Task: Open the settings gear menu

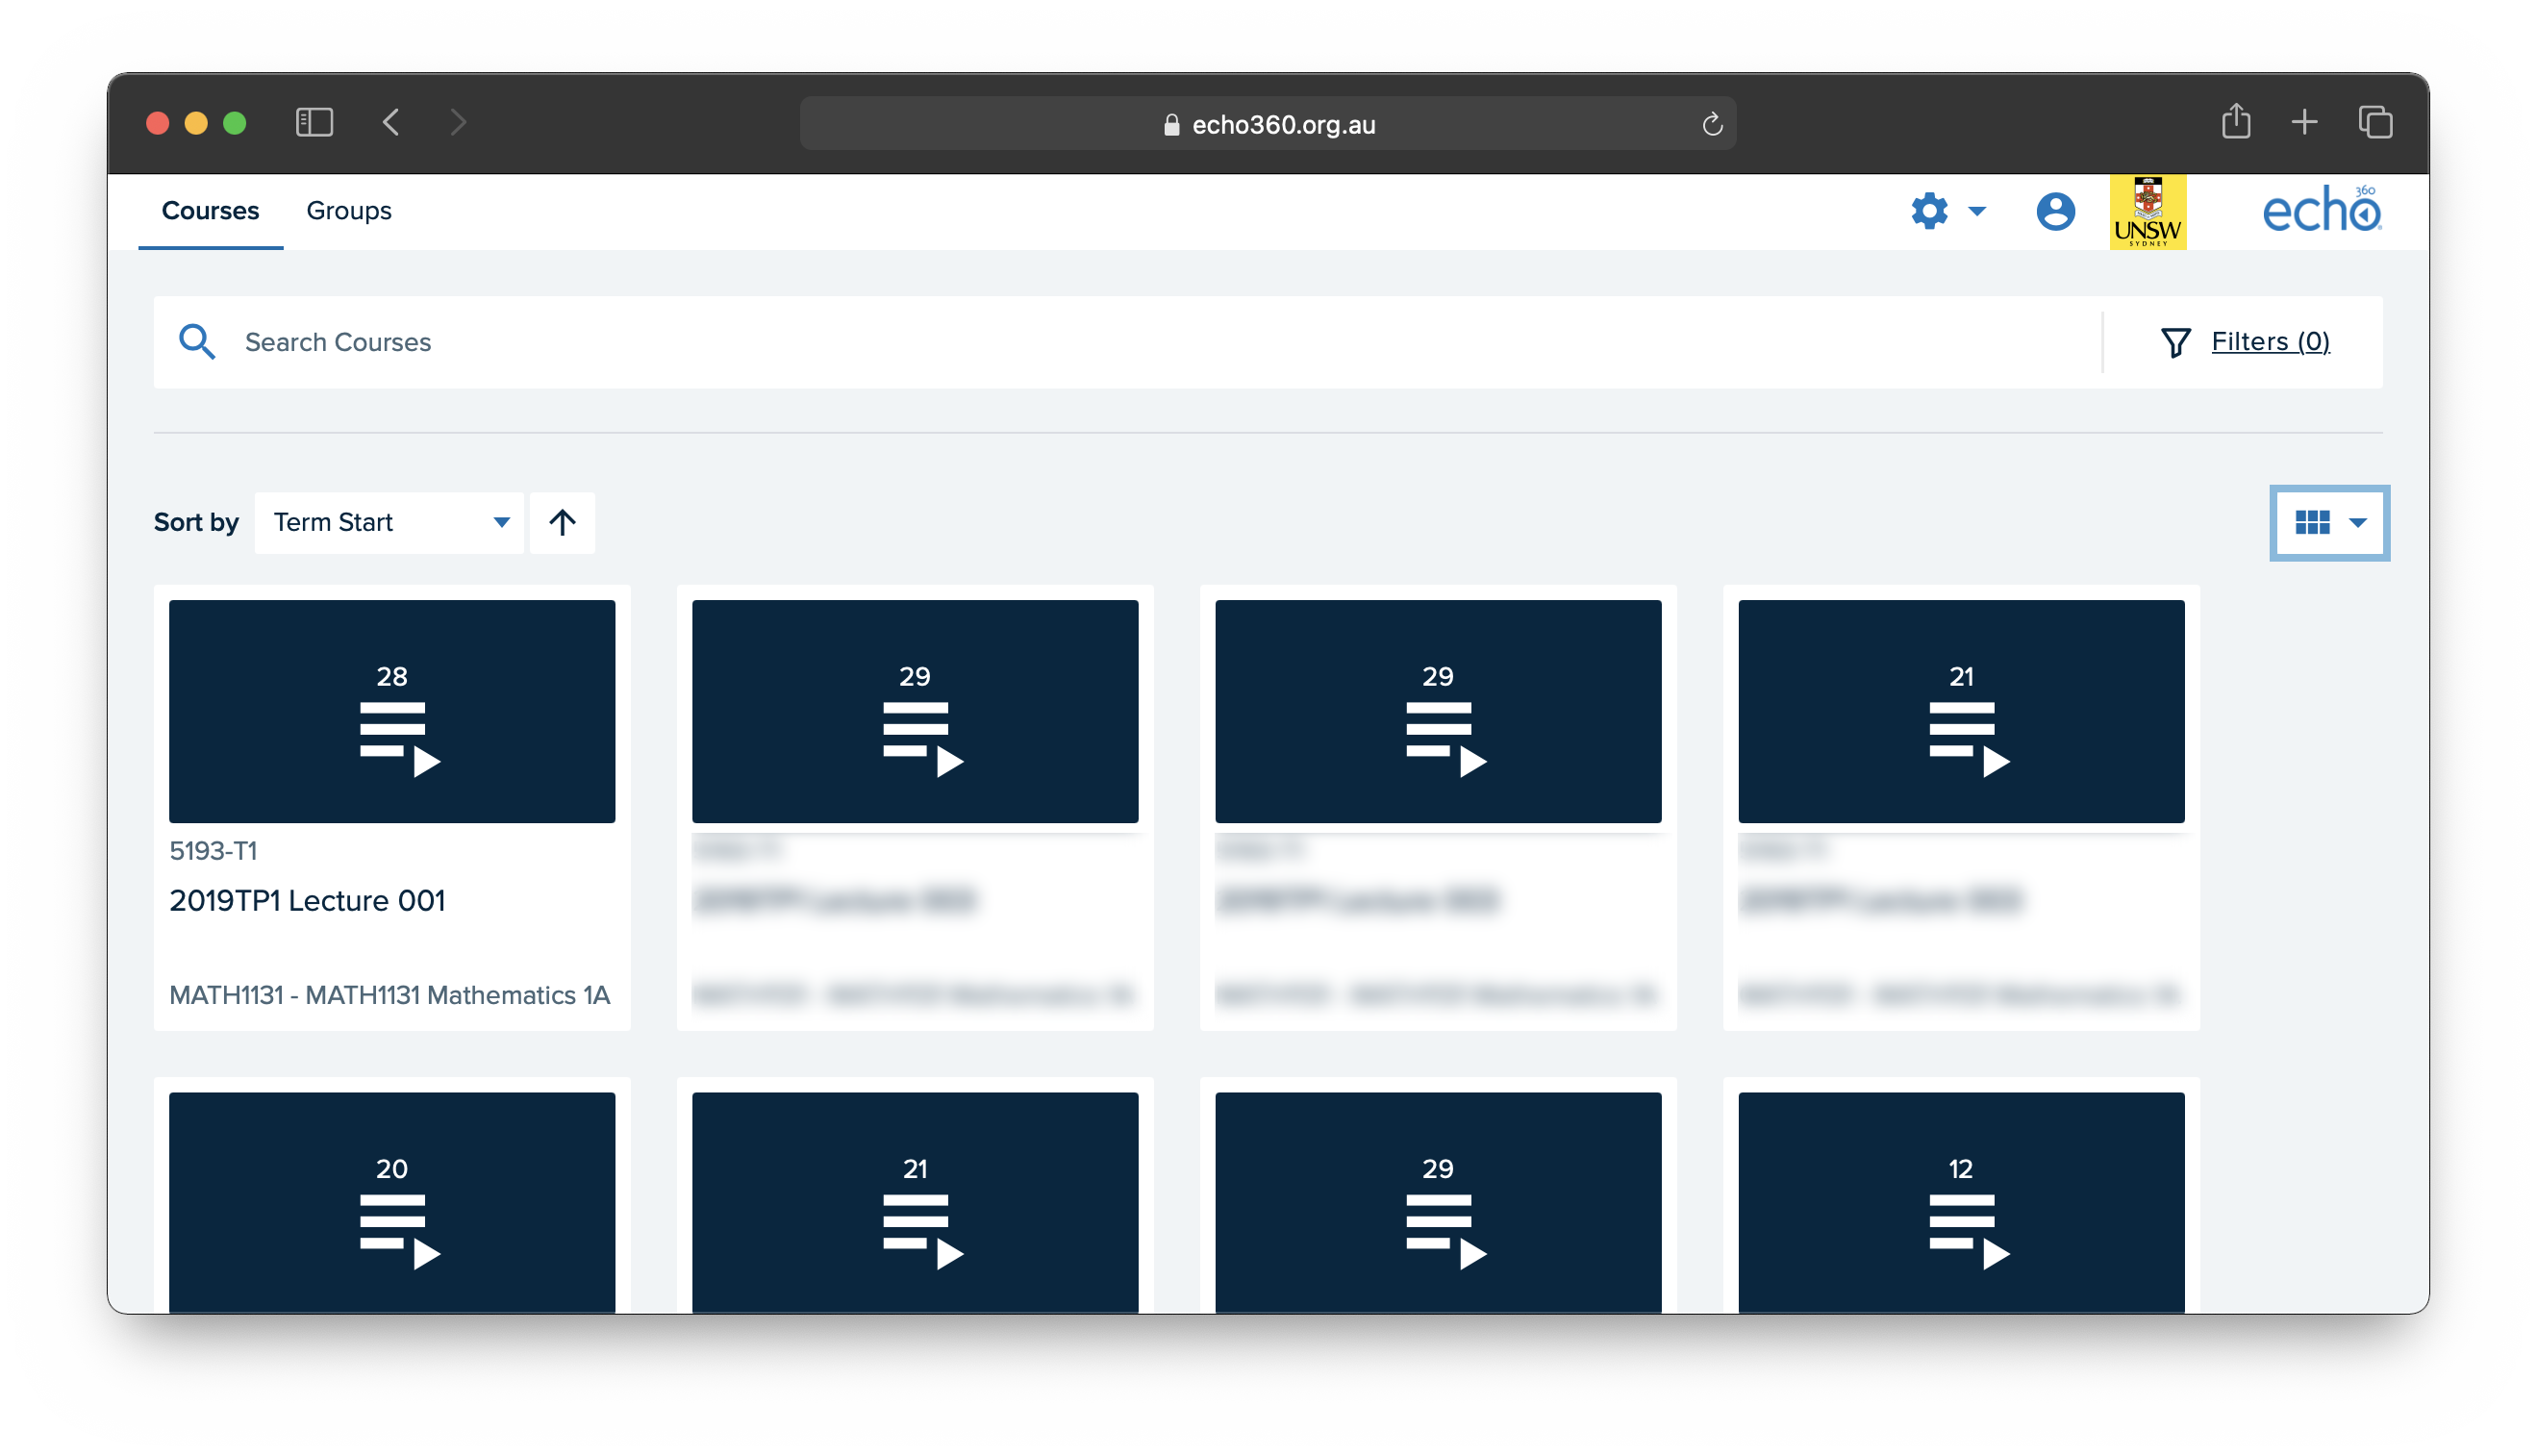Action: [x=1930, y=211]
